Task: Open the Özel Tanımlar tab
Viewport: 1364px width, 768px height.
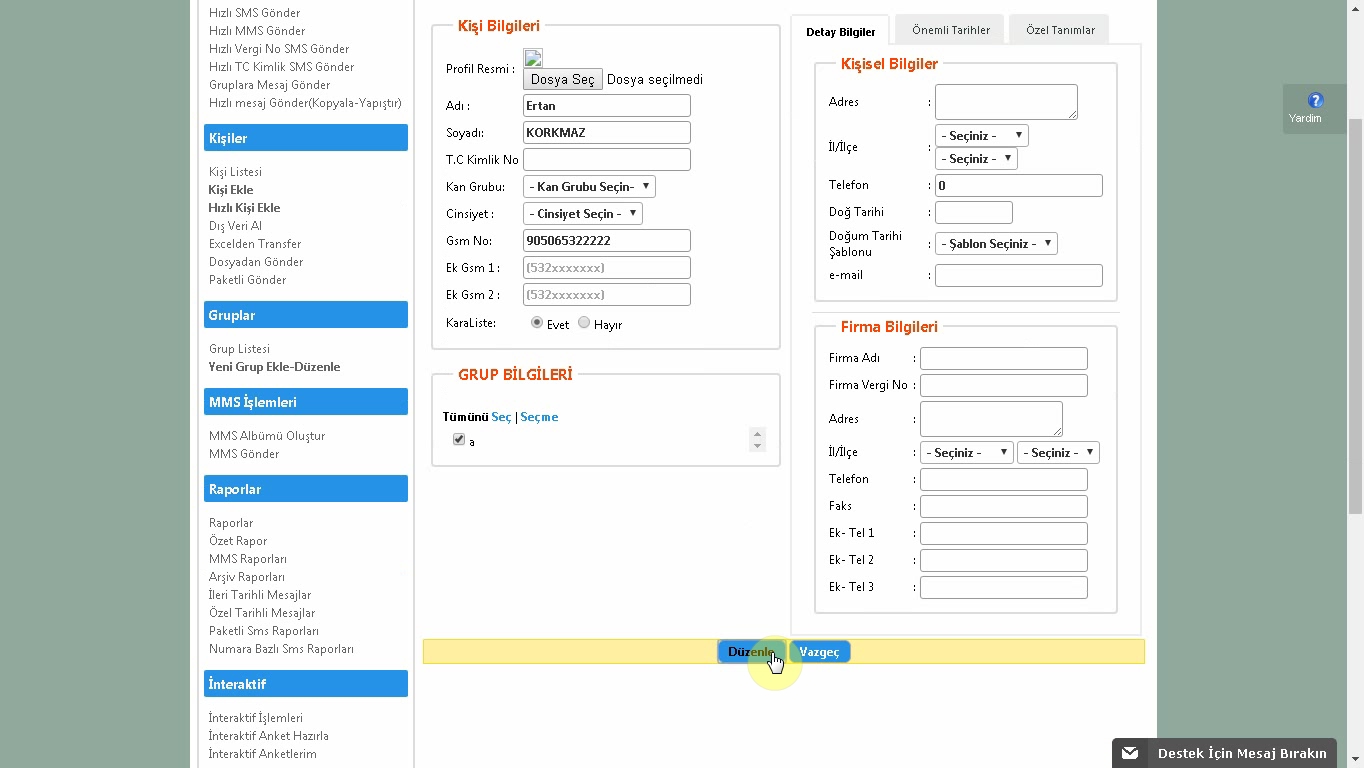Action: (1059, 30)
